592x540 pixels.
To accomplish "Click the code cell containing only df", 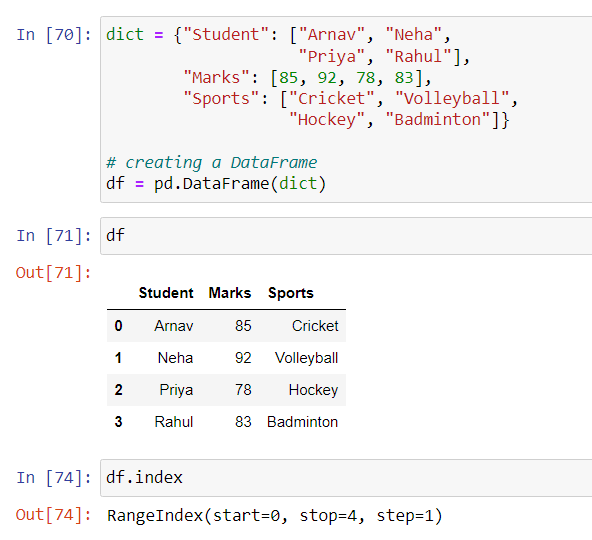I will tap(346, 236).
